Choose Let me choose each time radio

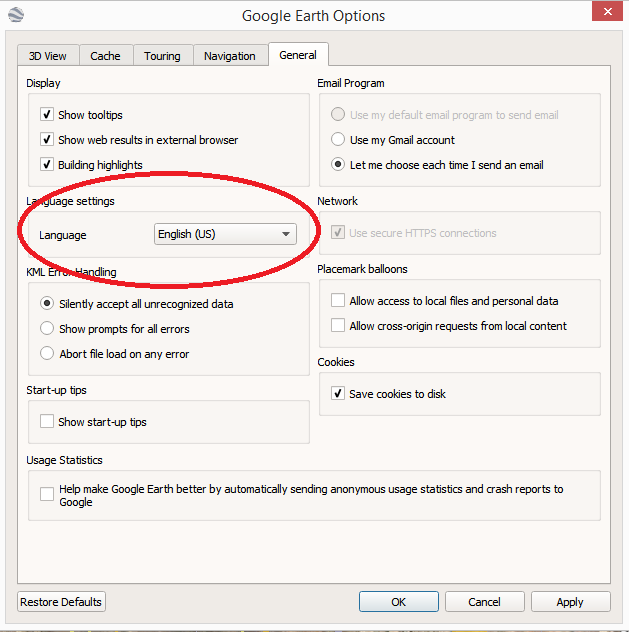338,164
